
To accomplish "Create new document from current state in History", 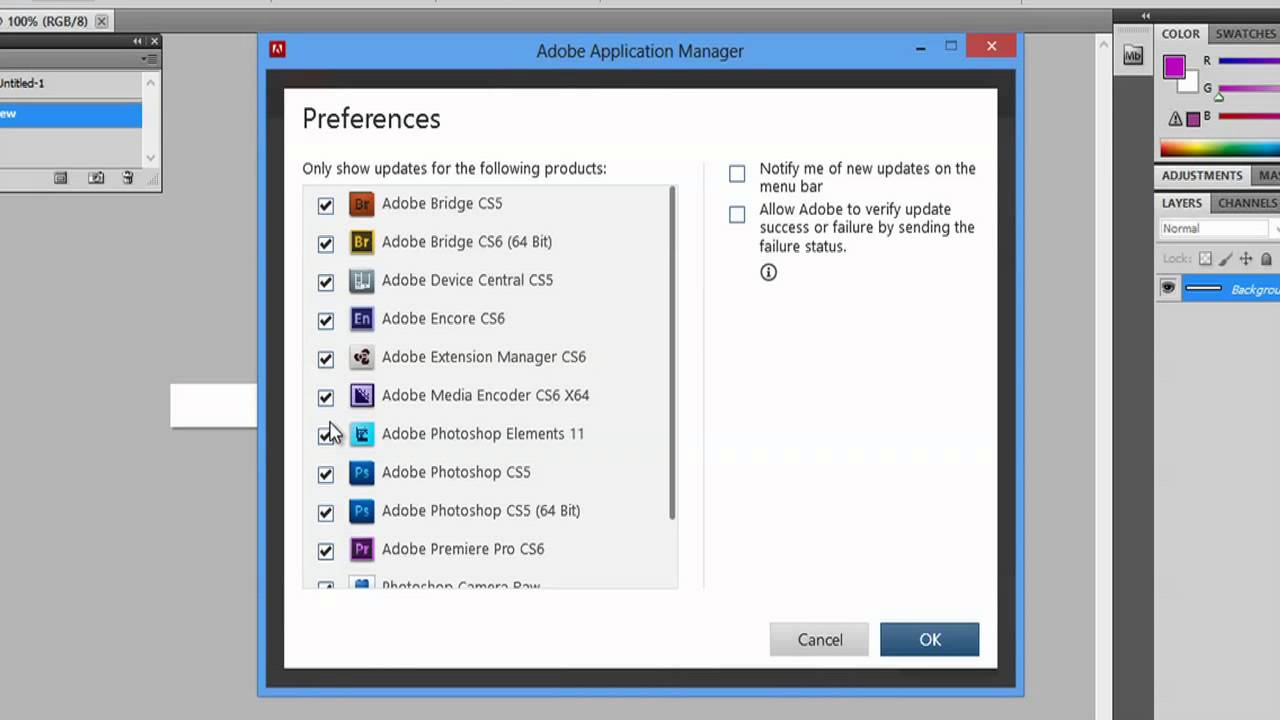I will coord(60,178).
